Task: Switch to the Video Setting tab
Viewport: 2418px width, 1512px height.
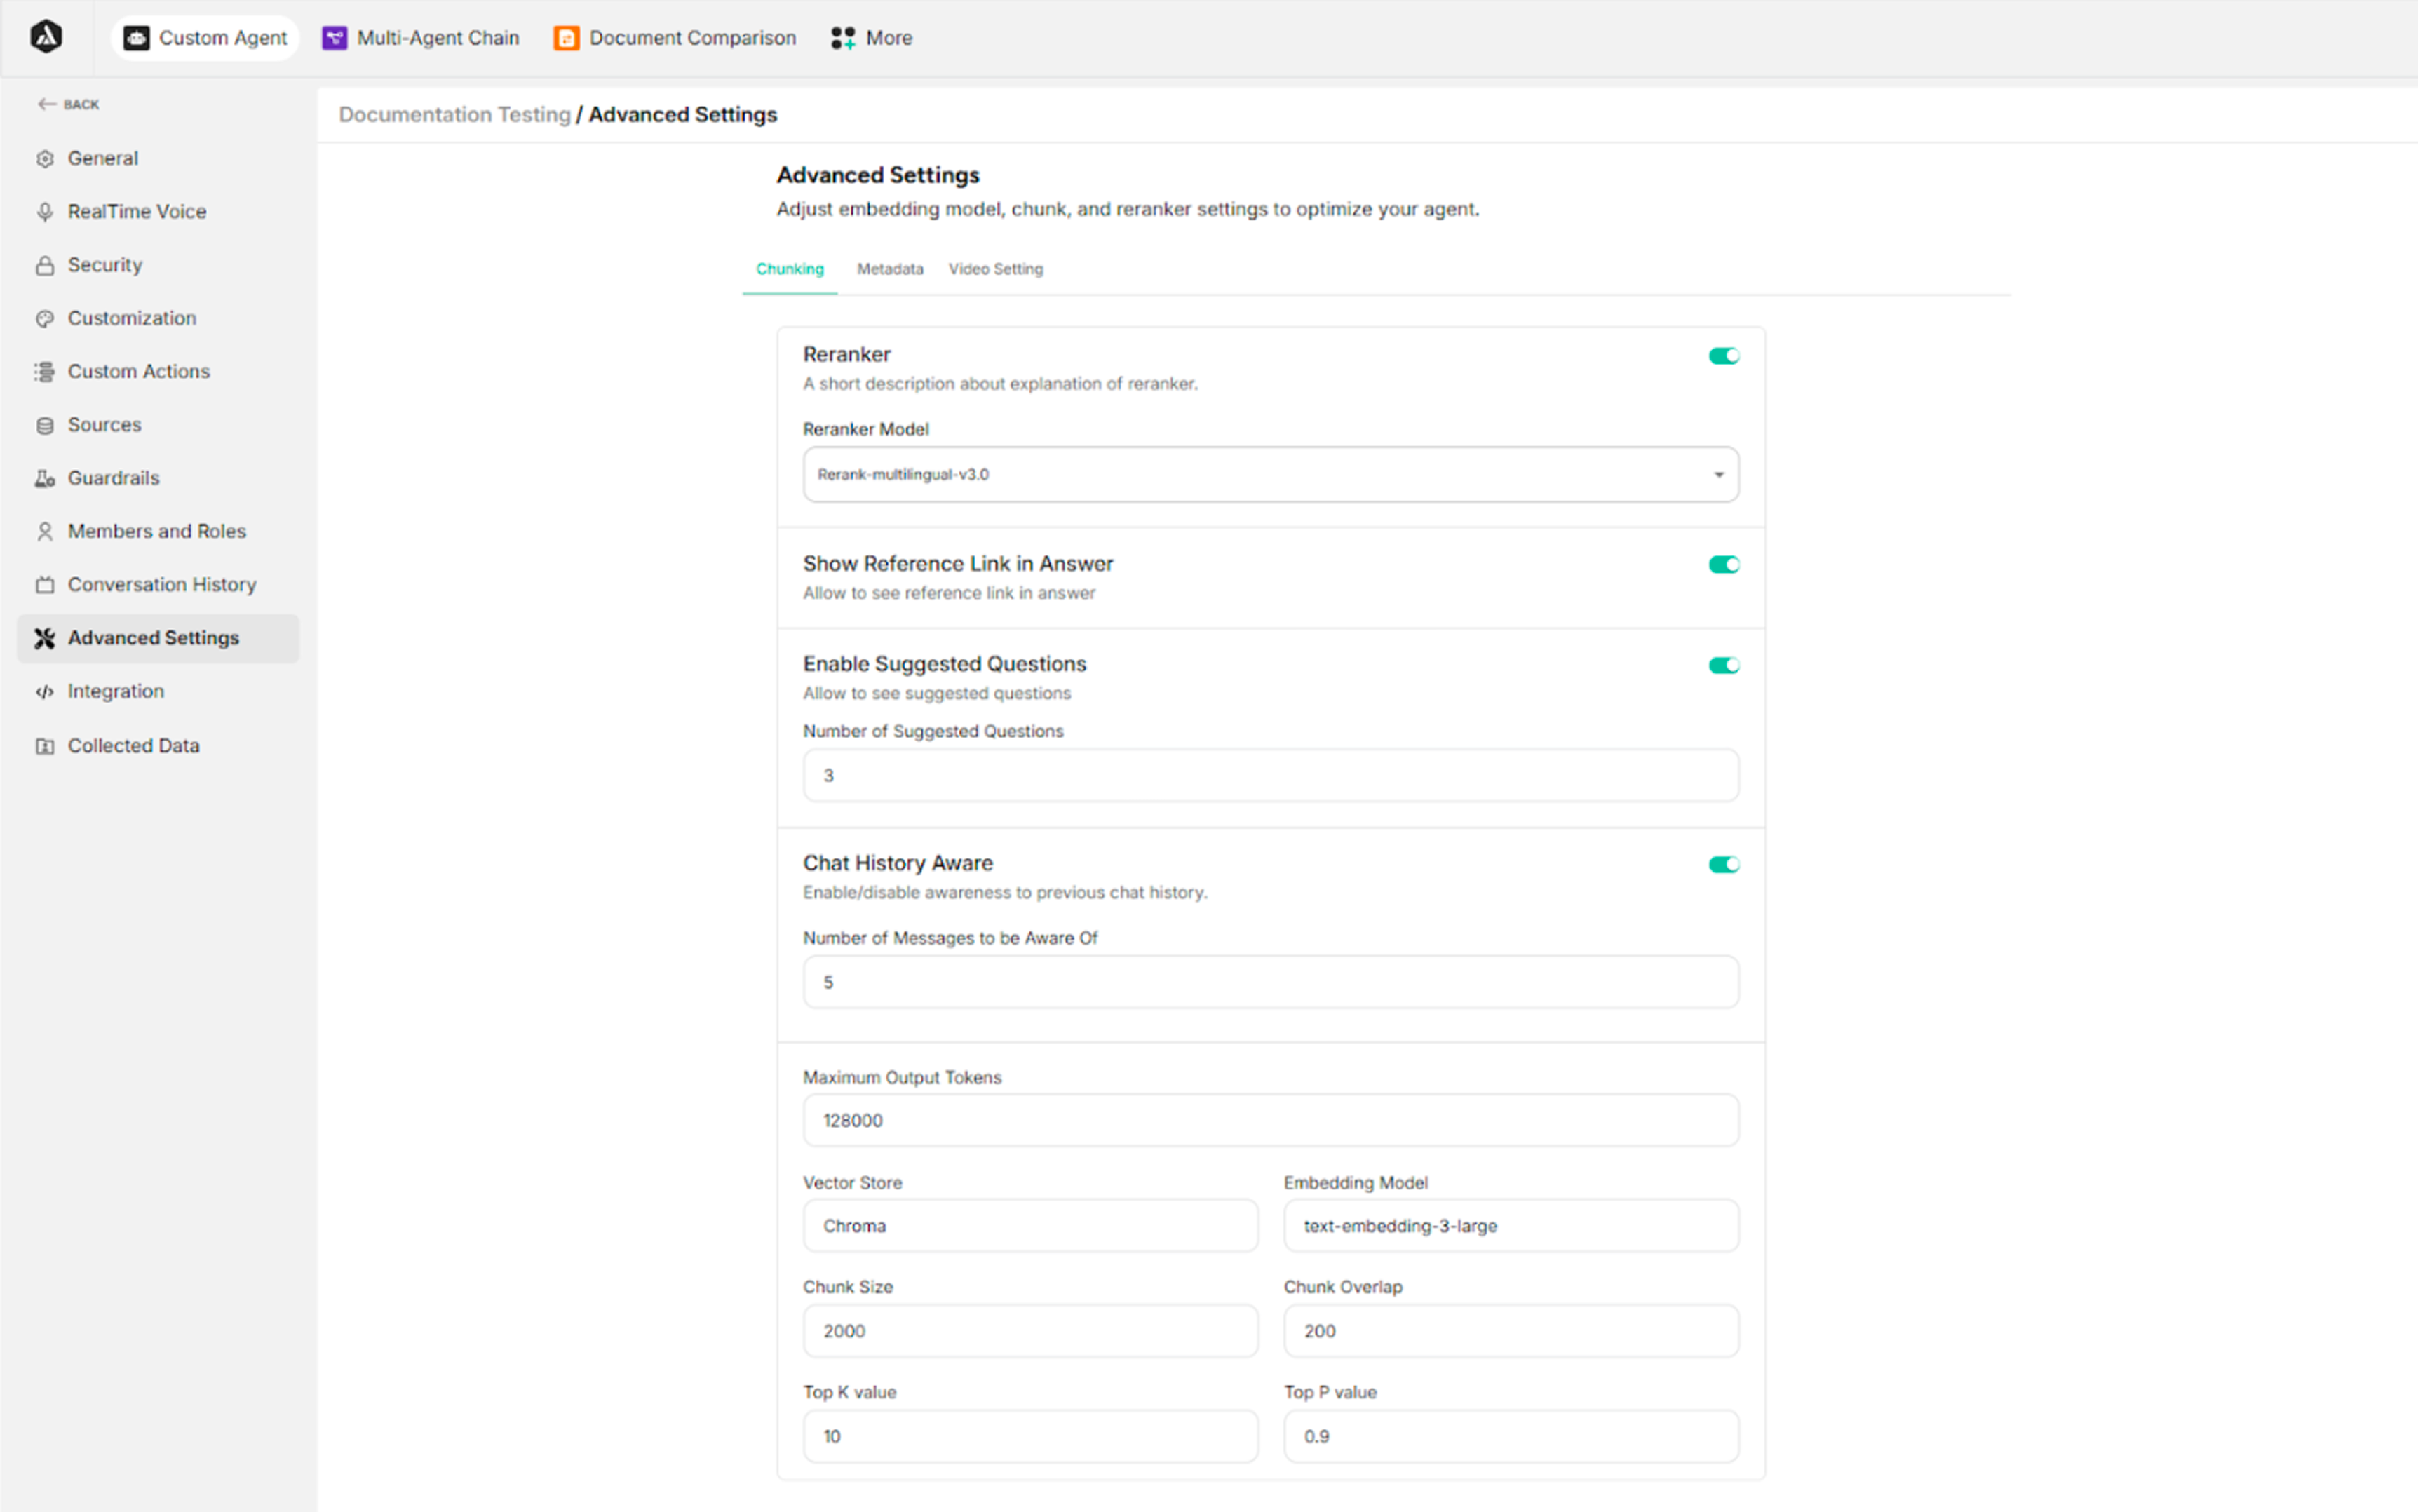Action: pos(995,268)
